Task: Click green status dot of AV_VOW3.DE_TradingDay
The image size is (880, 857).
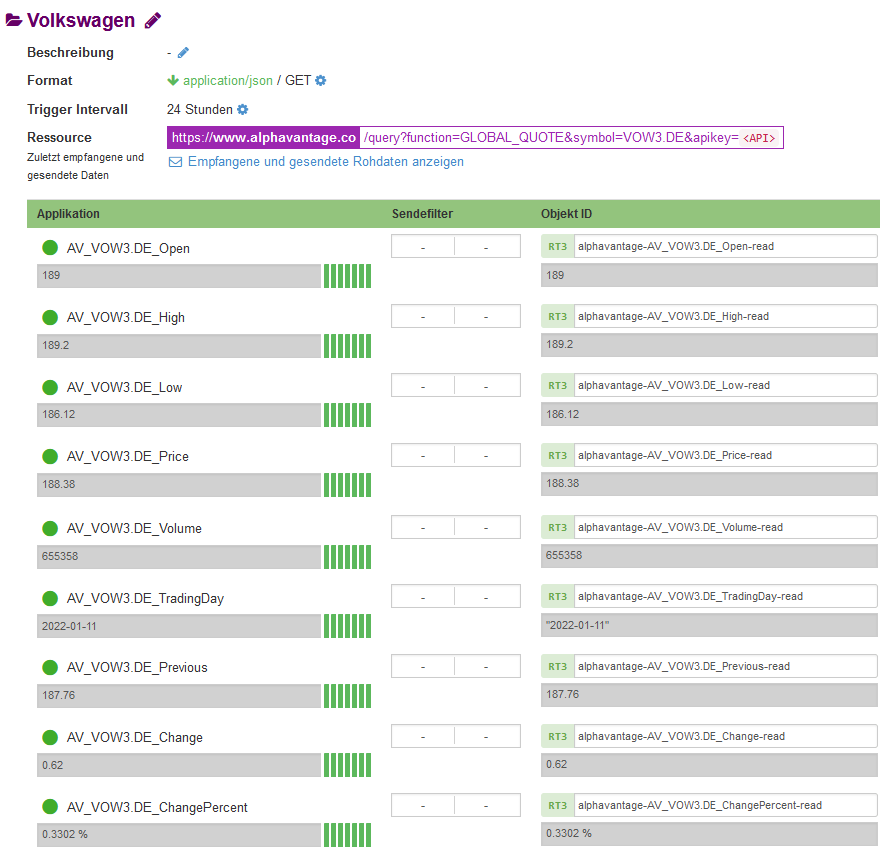Action: pyautogui.click(x=50, y=598)
